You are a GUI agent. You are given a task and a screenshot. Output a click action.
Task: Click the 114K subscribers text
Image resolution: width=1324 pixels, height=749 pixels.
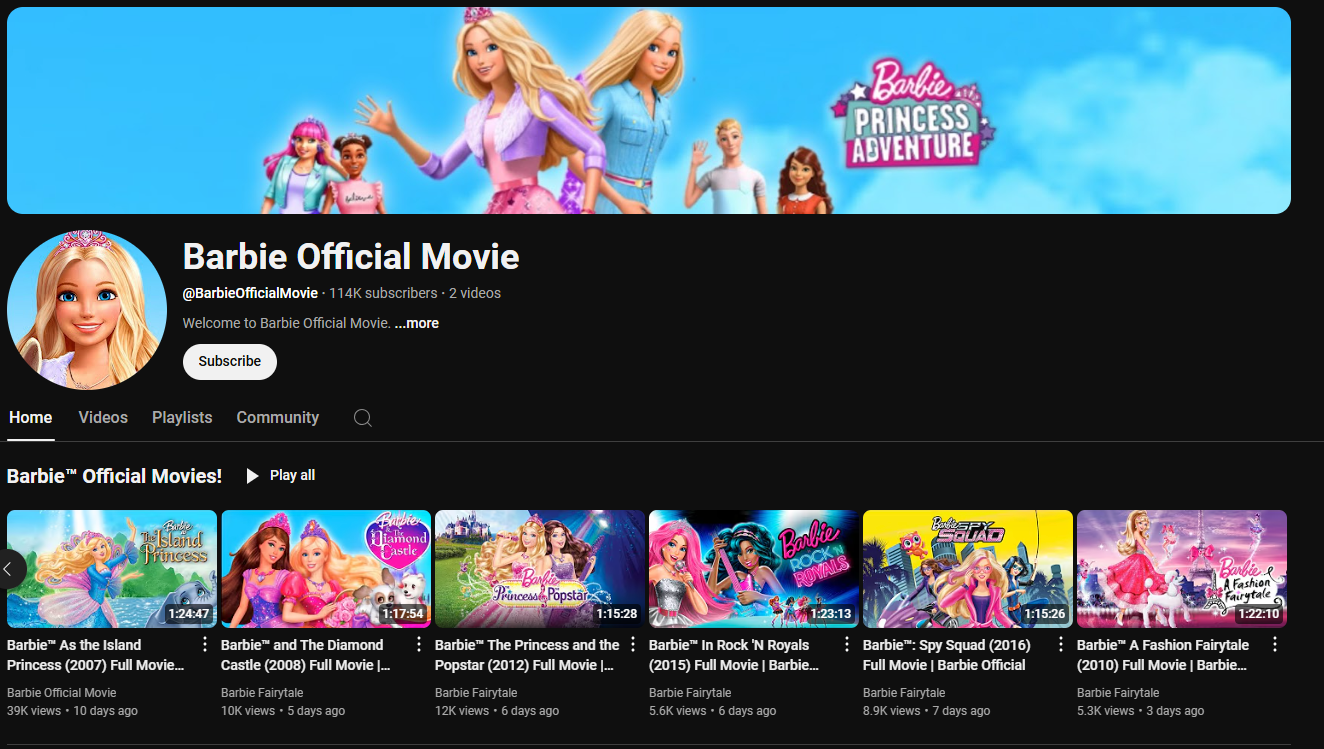pyautogui.click(x=383, y=293)
